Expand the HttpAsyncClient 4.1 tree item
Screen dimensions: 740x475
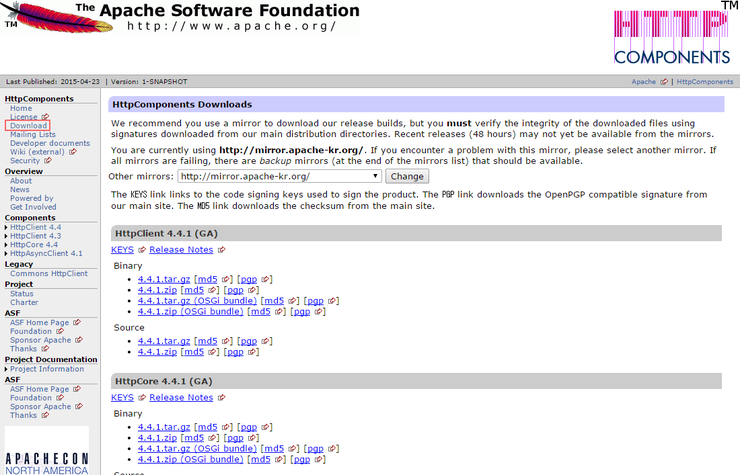pos(6,254)
